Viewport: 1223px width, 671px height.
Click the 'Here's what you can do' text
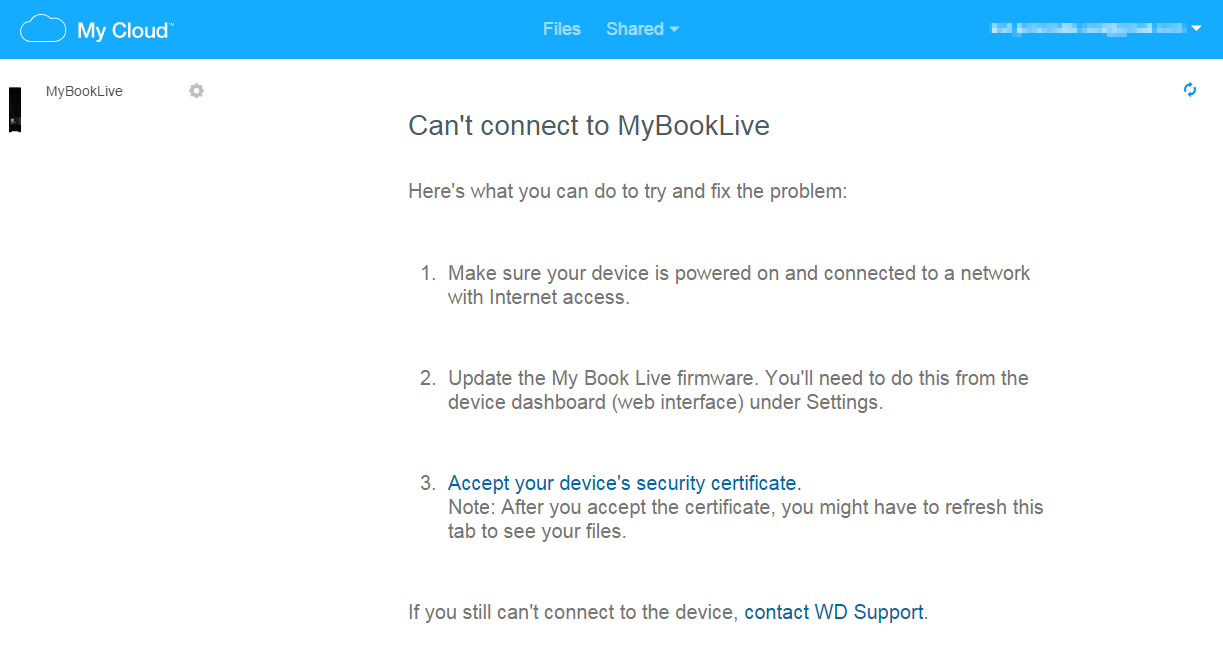pyautogui.click(x=628, y=190)
